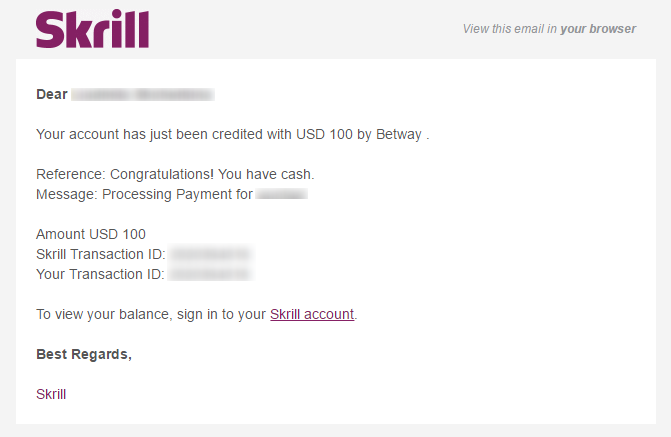Click the blurred name after 'Processing Payment for'
The image size is (671, 437).
point(281,194)
